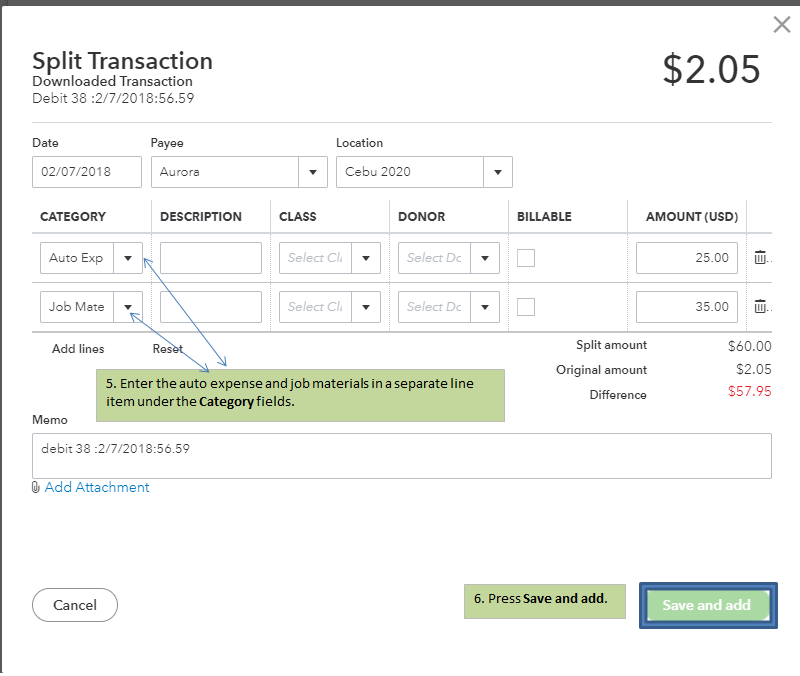This screenshot has width=800, height=676.
Task: Click Reset to clear split lines
Action: point(167,349)
